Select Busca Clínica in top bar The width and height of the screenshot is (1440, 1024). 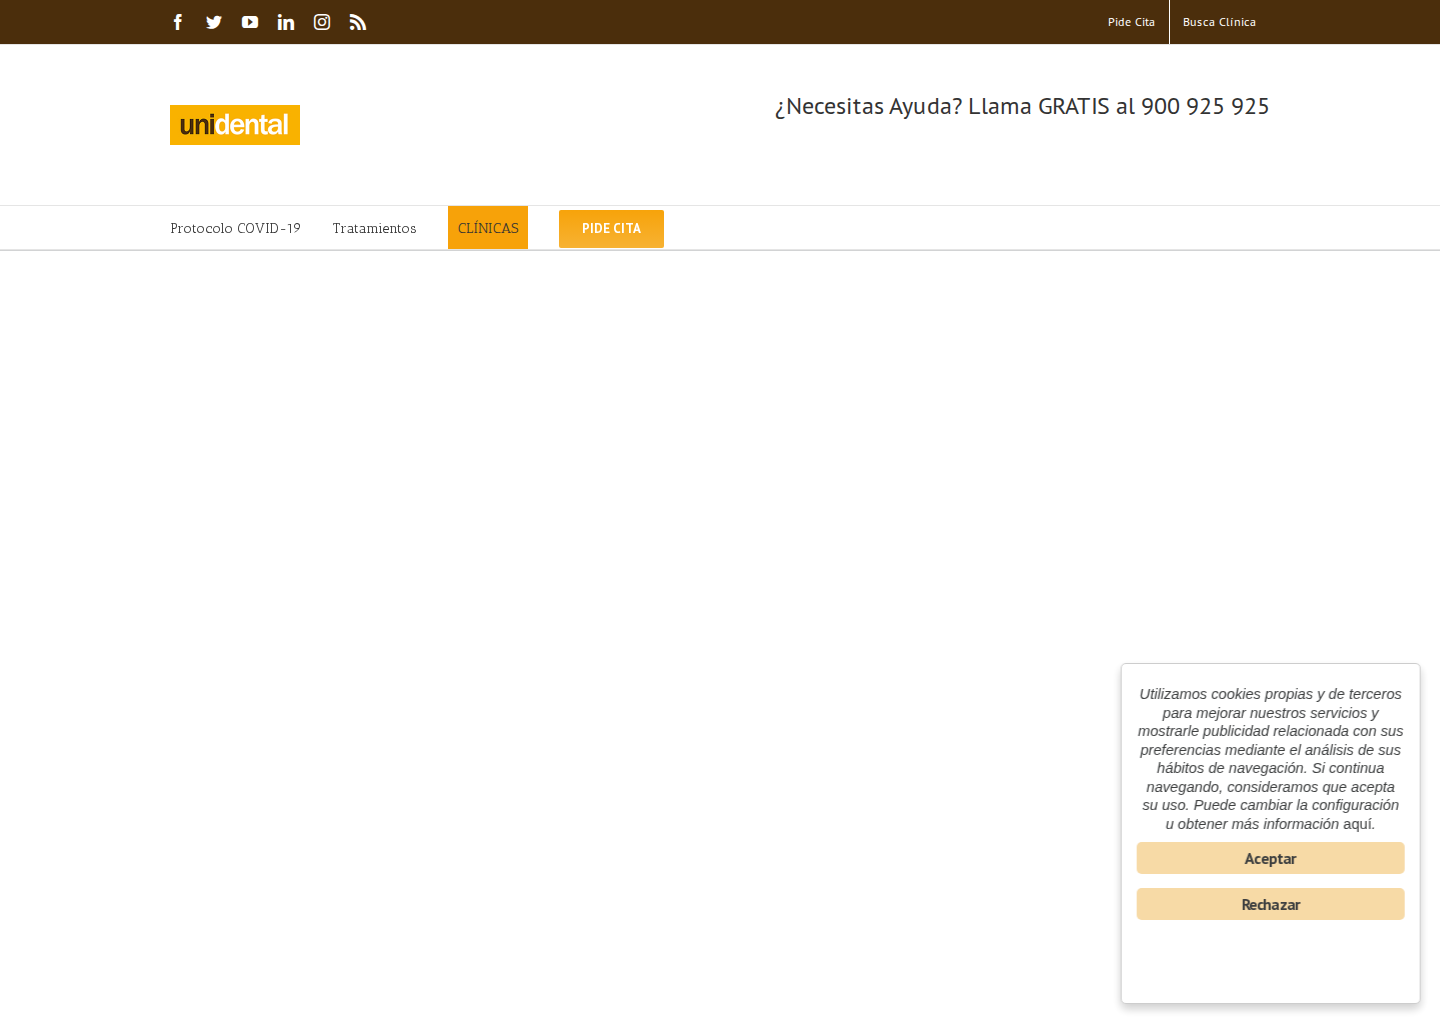[x=1219, y=22]
